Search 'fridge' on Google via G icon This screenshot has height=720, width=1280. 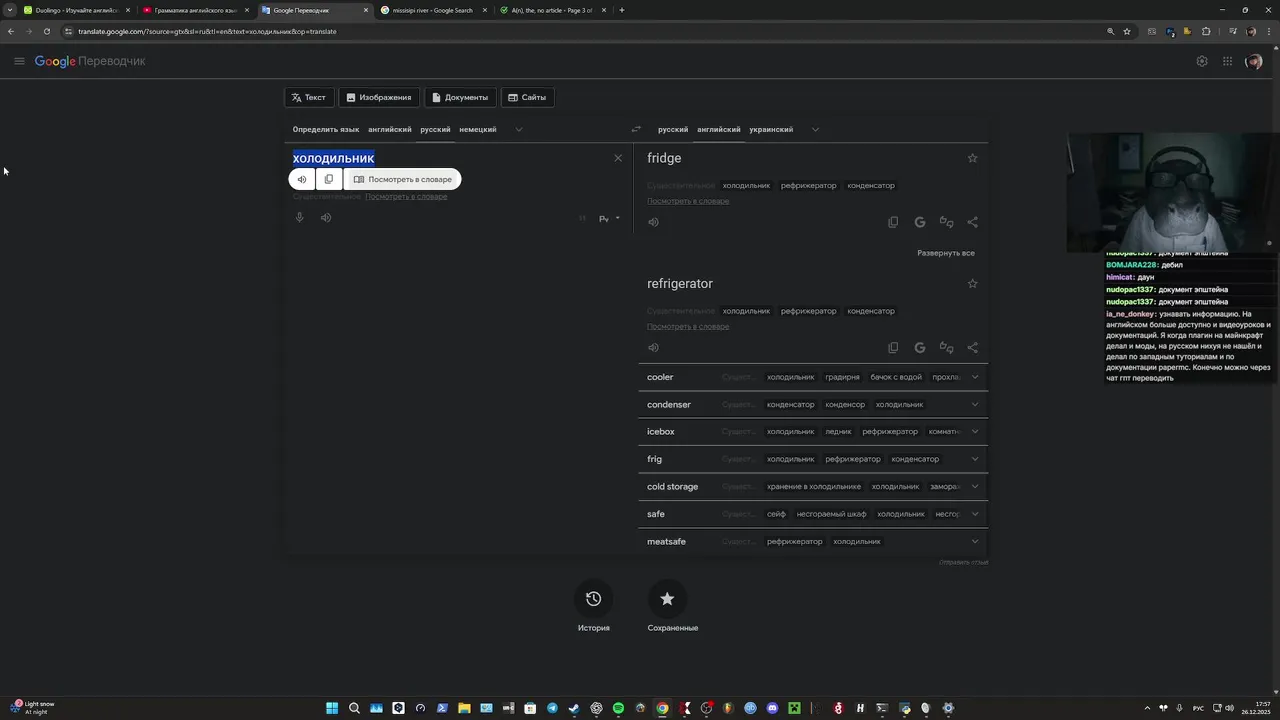[x=920, y=222]
